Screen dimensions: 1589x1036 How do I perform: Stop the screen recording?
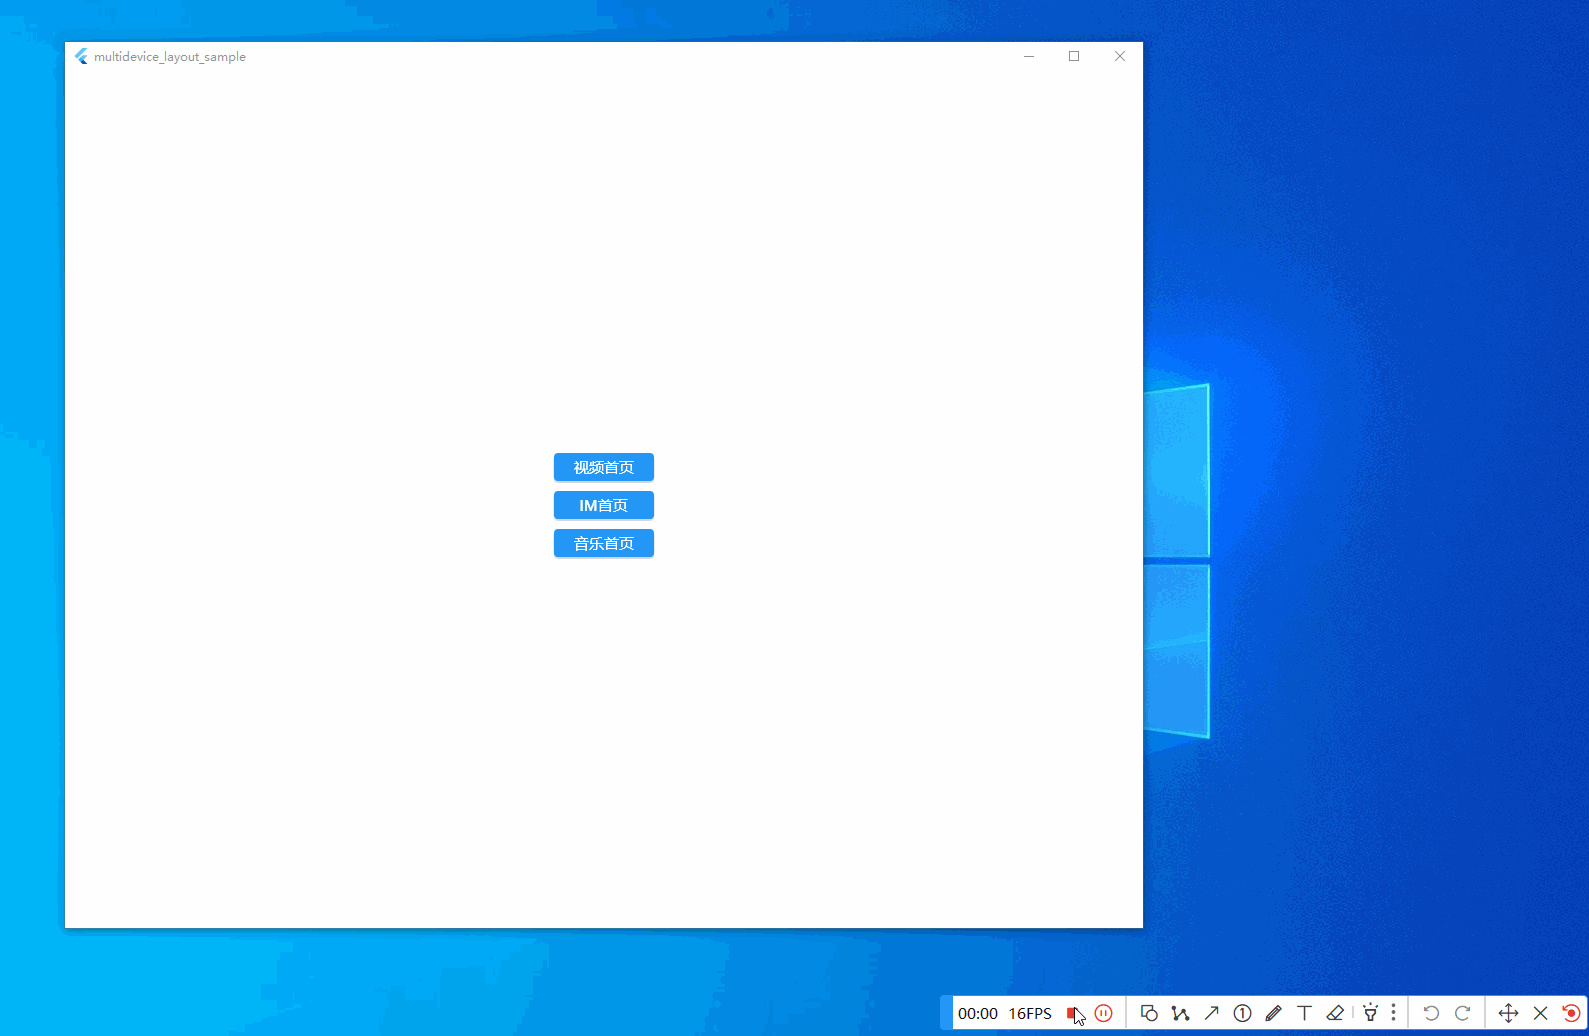1072,1013
